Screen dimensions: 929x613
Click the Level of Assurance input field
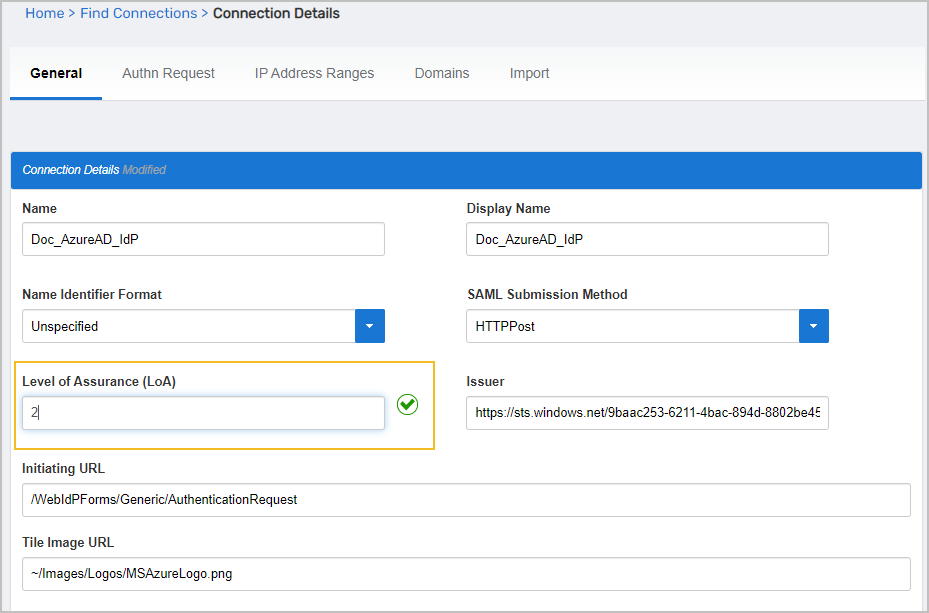pos(203,413)
